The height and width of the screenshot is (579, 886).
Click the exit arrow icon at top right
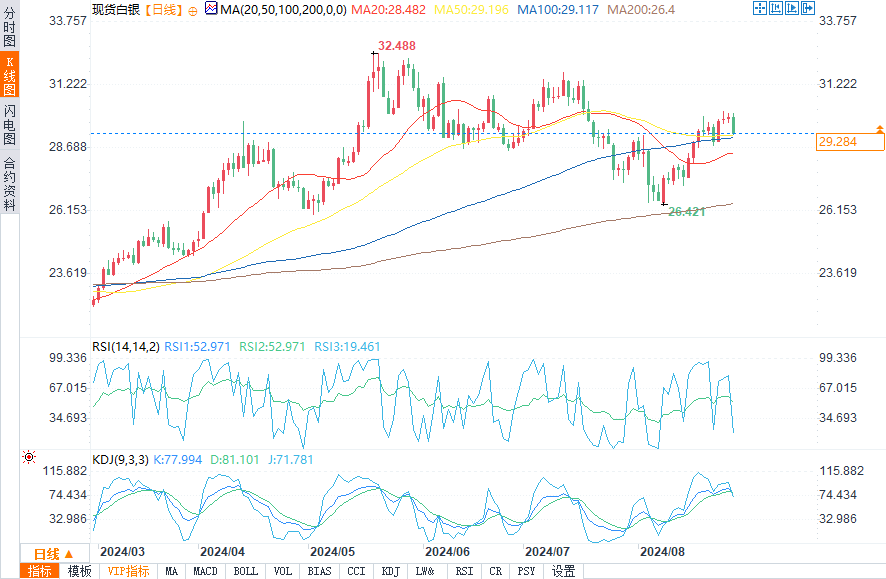[806, 8]
